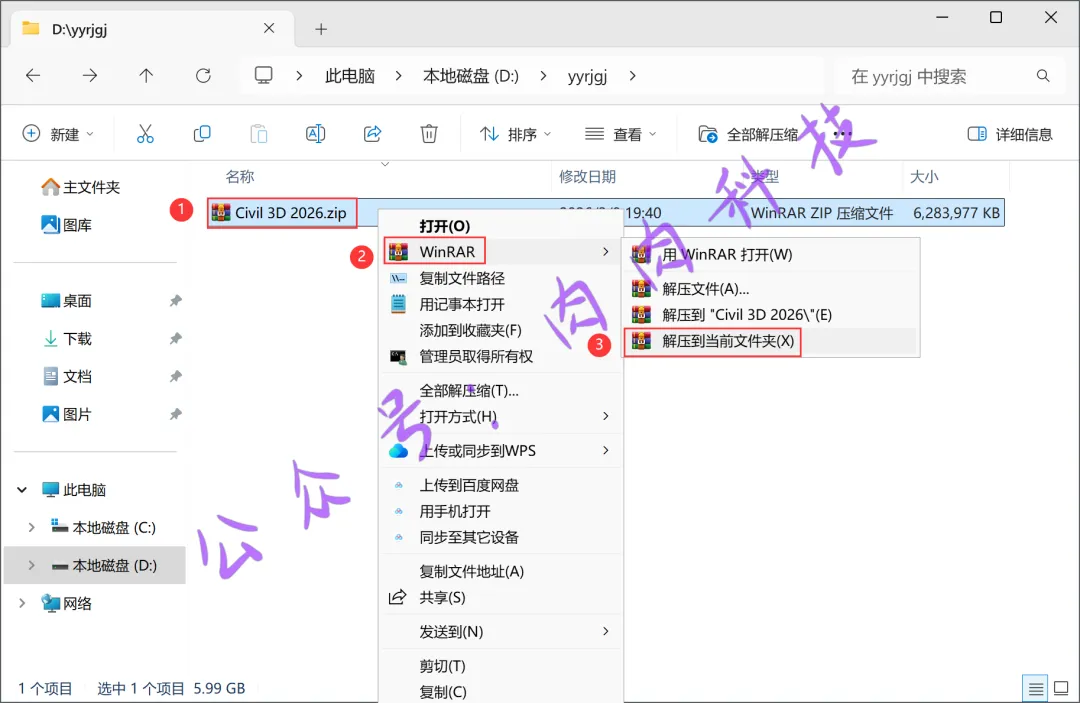1080x703 pixels.
Task: Click pin icon next to 文档
Action: click(176, 377)
